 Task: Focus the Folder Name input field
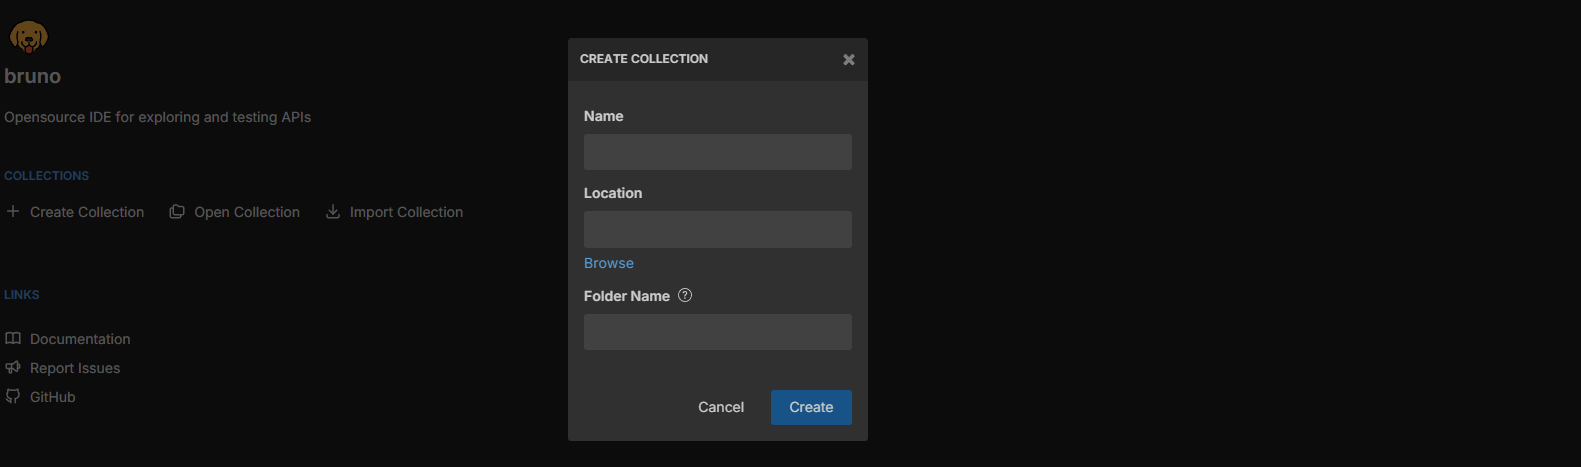click(718, 332)
